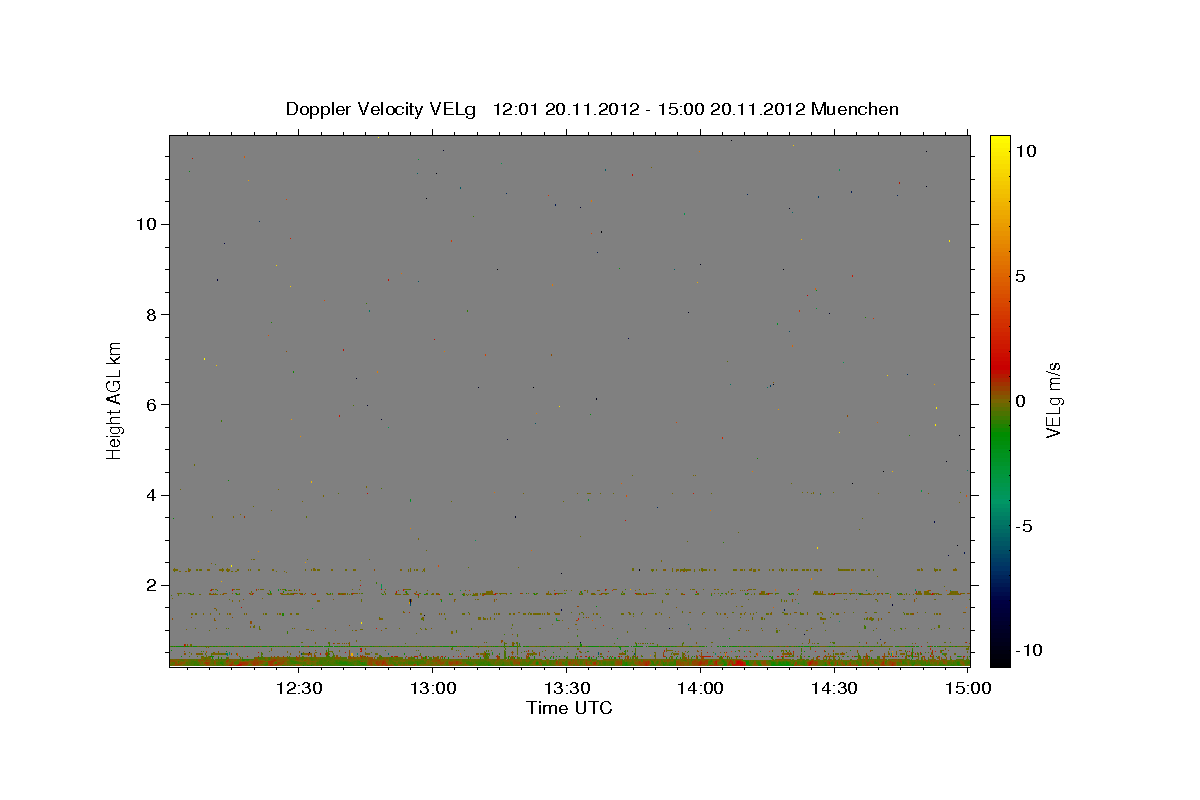Click the height label 10 on y-axis

145,224
